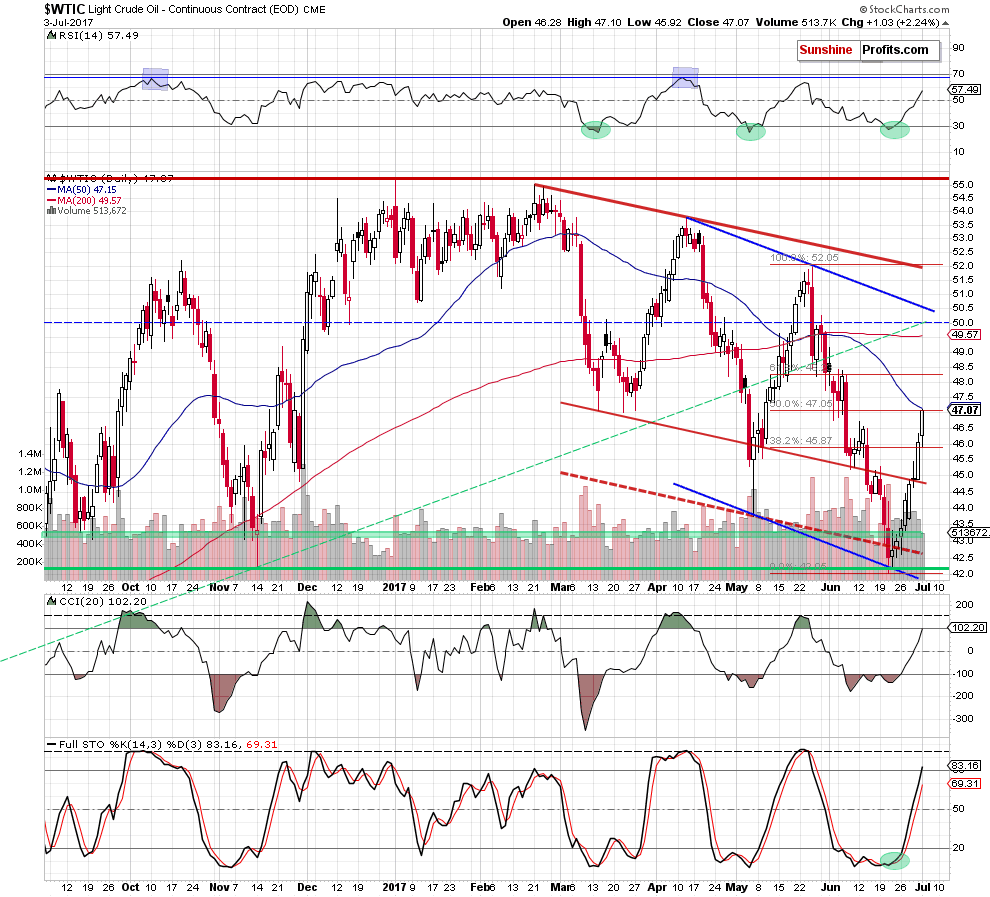Click the 69.31 stochastic value tag at right axis

tap(965, 783)
